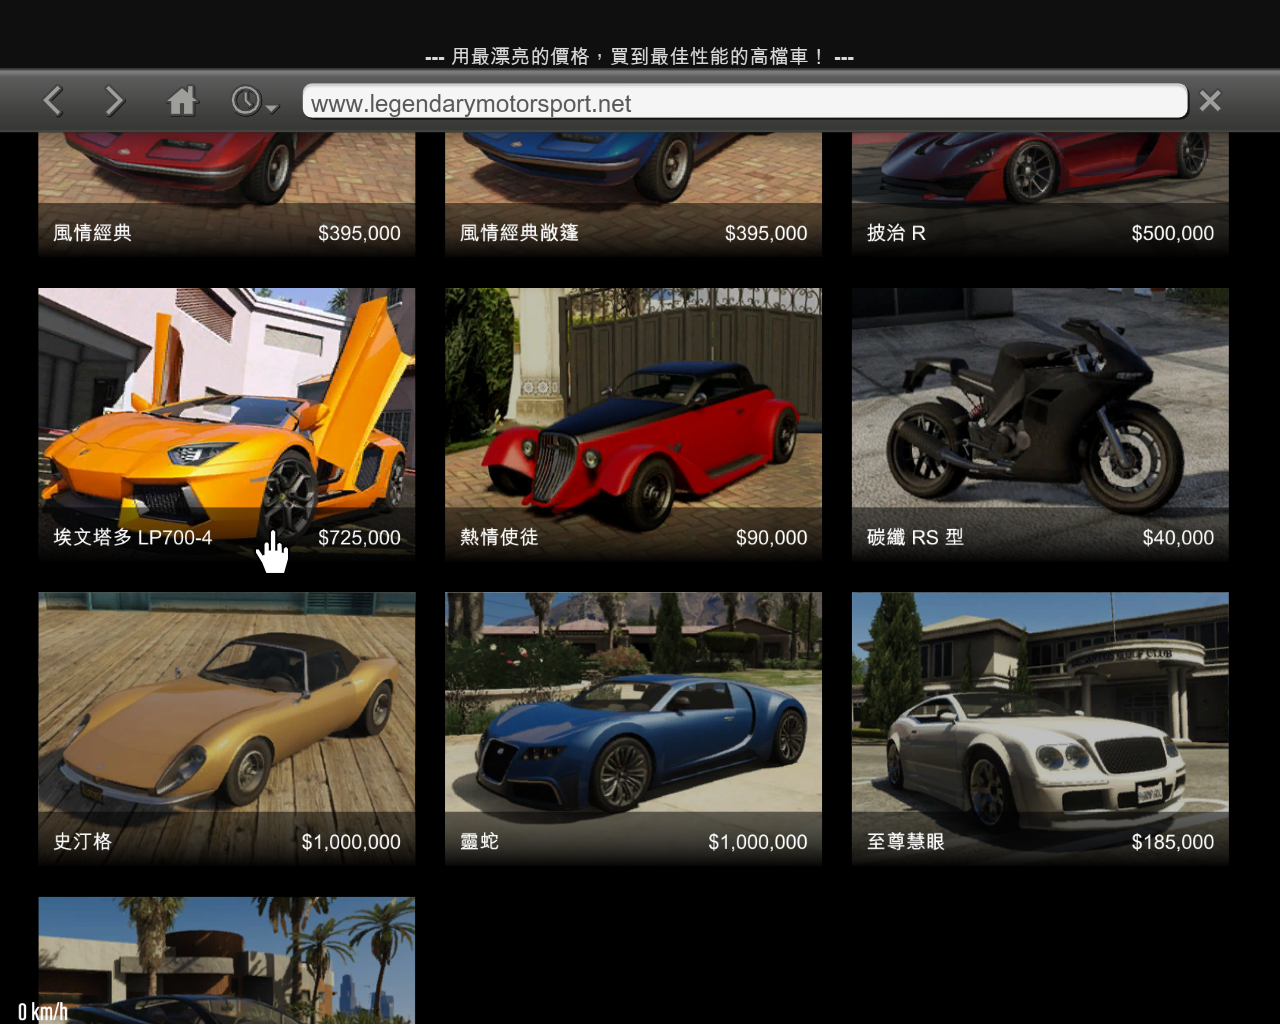This screenshot has width=1280, height=1024.
Task: Click the 史汀格 name label
Action: (x=82, y=842)
